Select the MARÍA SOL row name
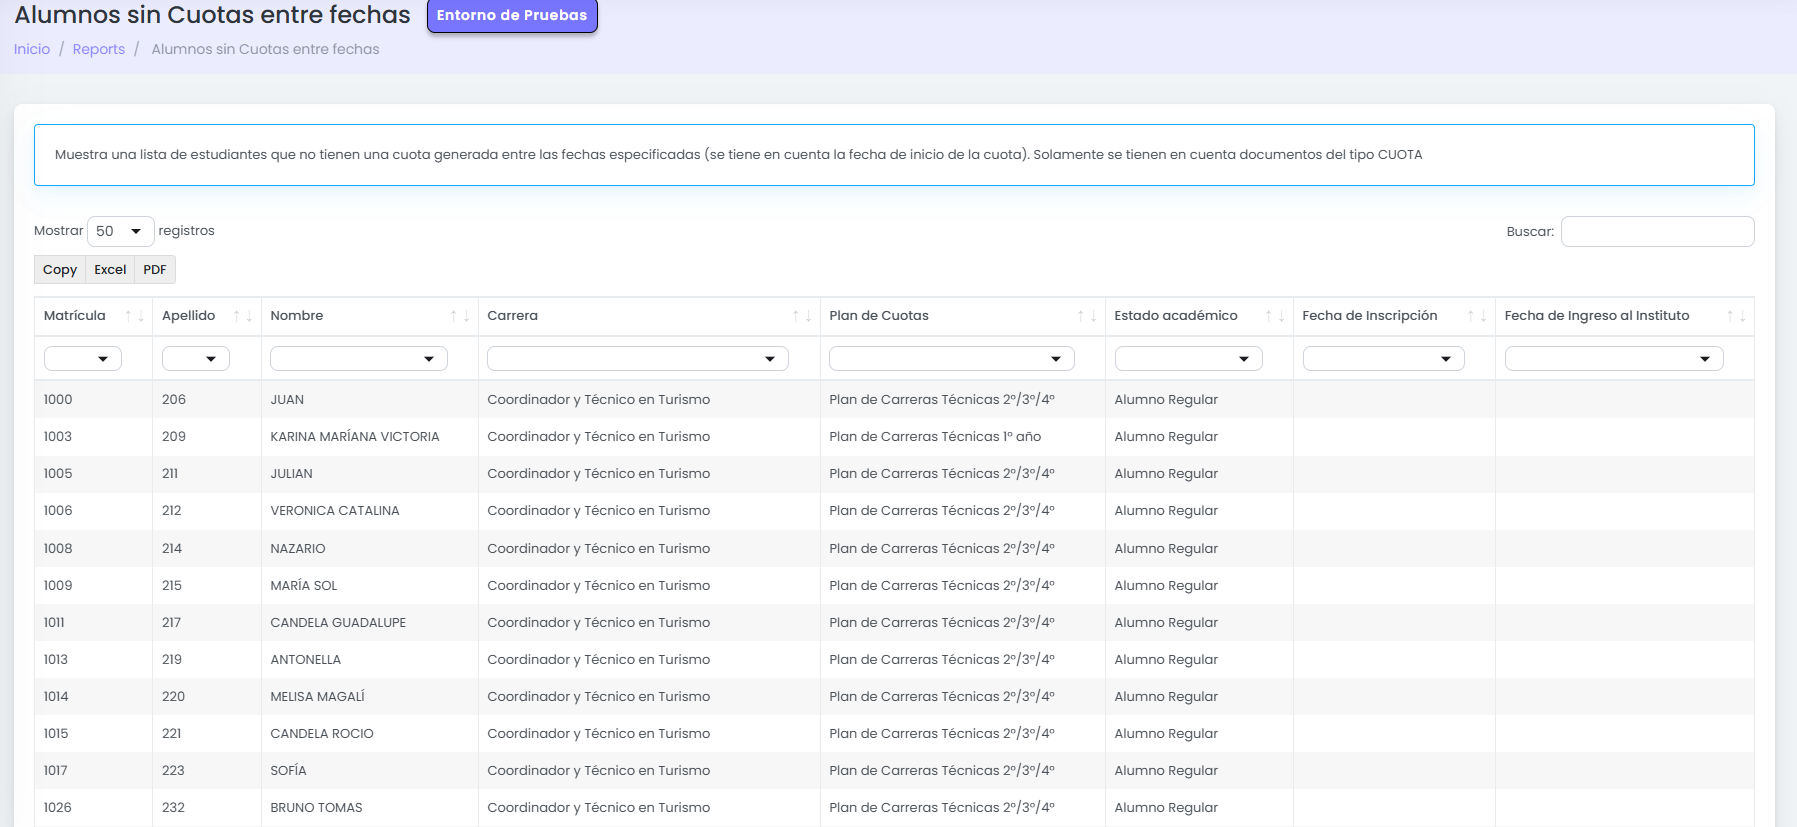This screenshot has width=1797, height=827. [x=304, y=586]
